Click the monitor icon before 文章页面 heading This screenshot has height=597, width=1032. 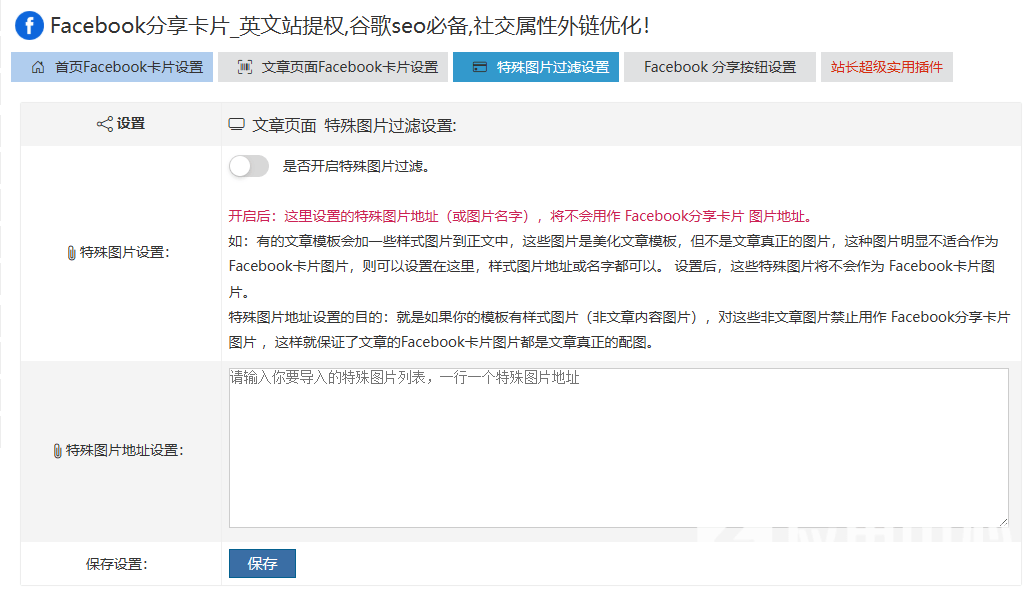(x=237, y=125)
